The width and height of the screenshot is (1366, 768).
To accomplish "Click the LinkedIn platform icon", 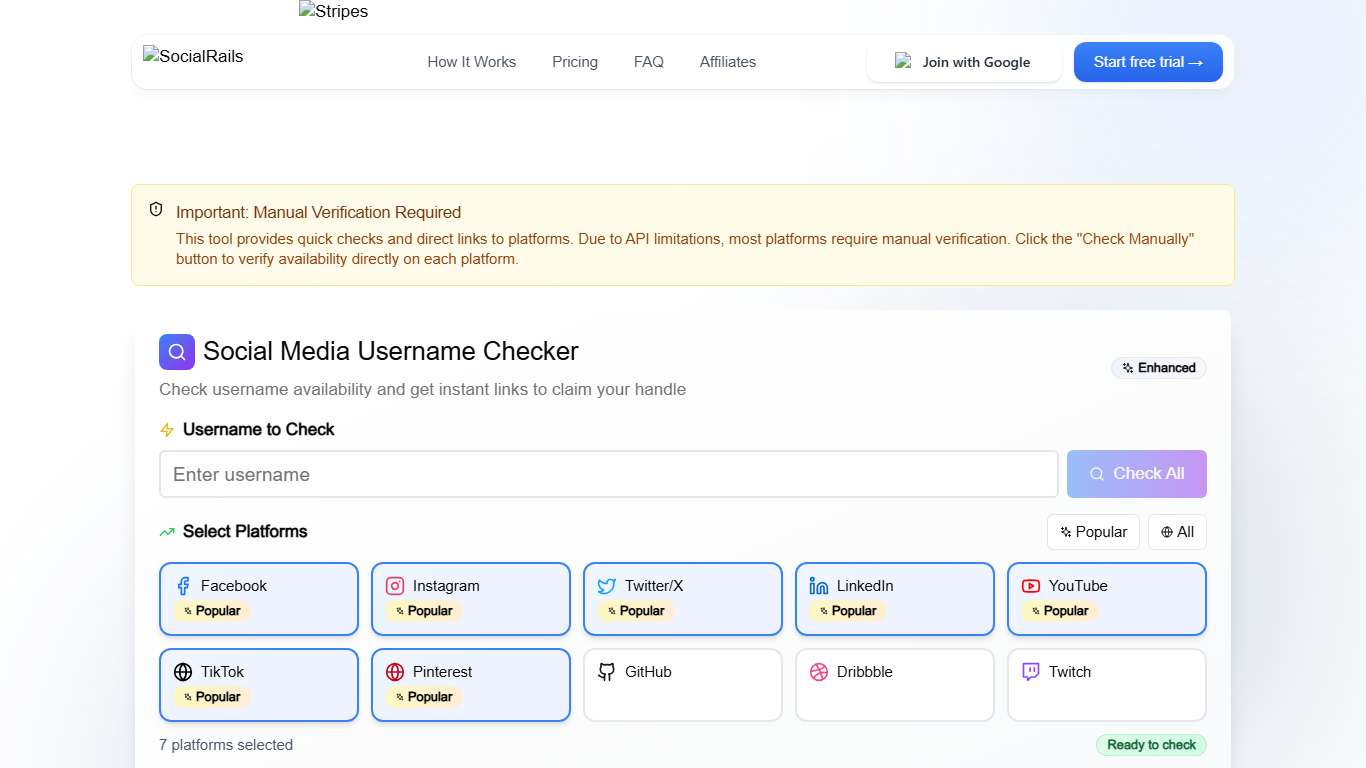I will 819,586.
